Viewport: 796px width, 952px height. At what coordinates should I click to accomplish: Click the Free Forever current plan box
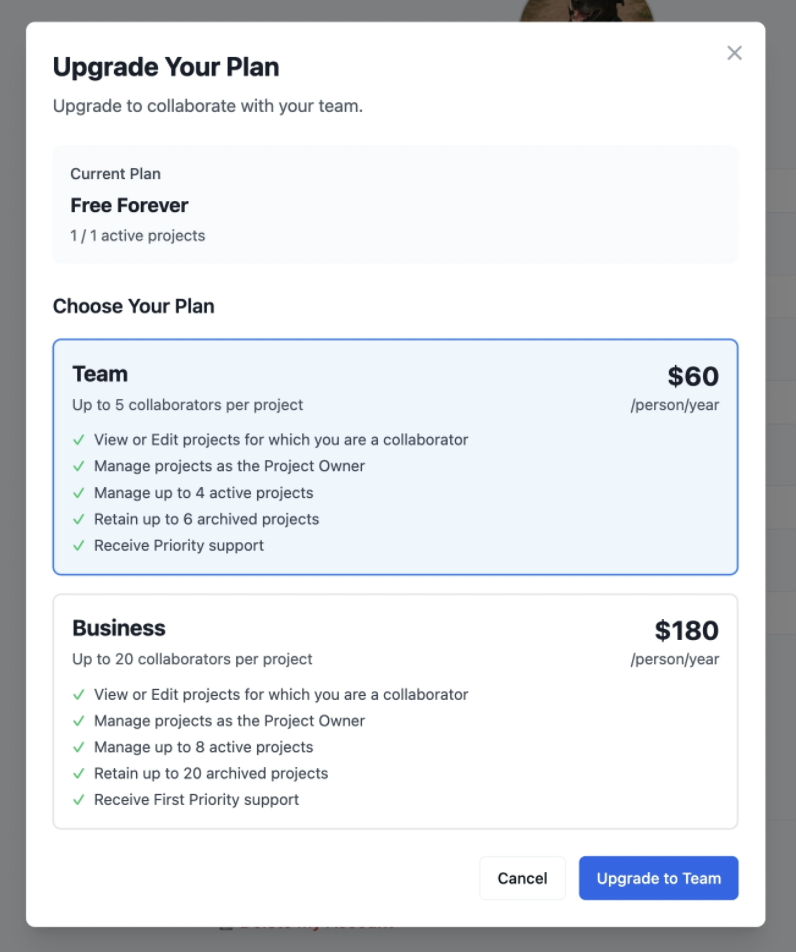pyautogui.click(x=395, y=205)
